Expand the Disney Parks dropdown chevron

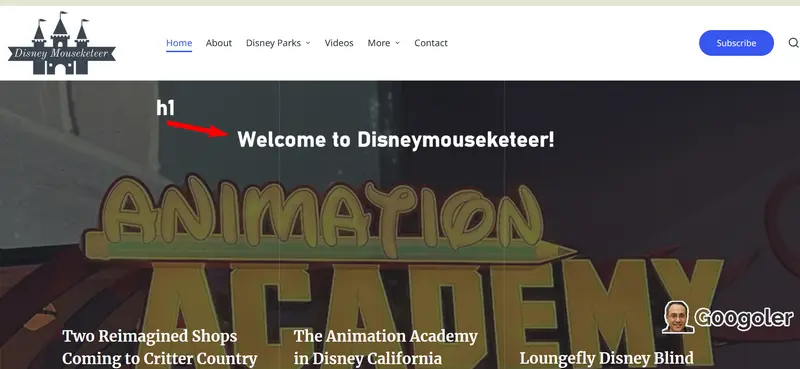tap(308, 43)
